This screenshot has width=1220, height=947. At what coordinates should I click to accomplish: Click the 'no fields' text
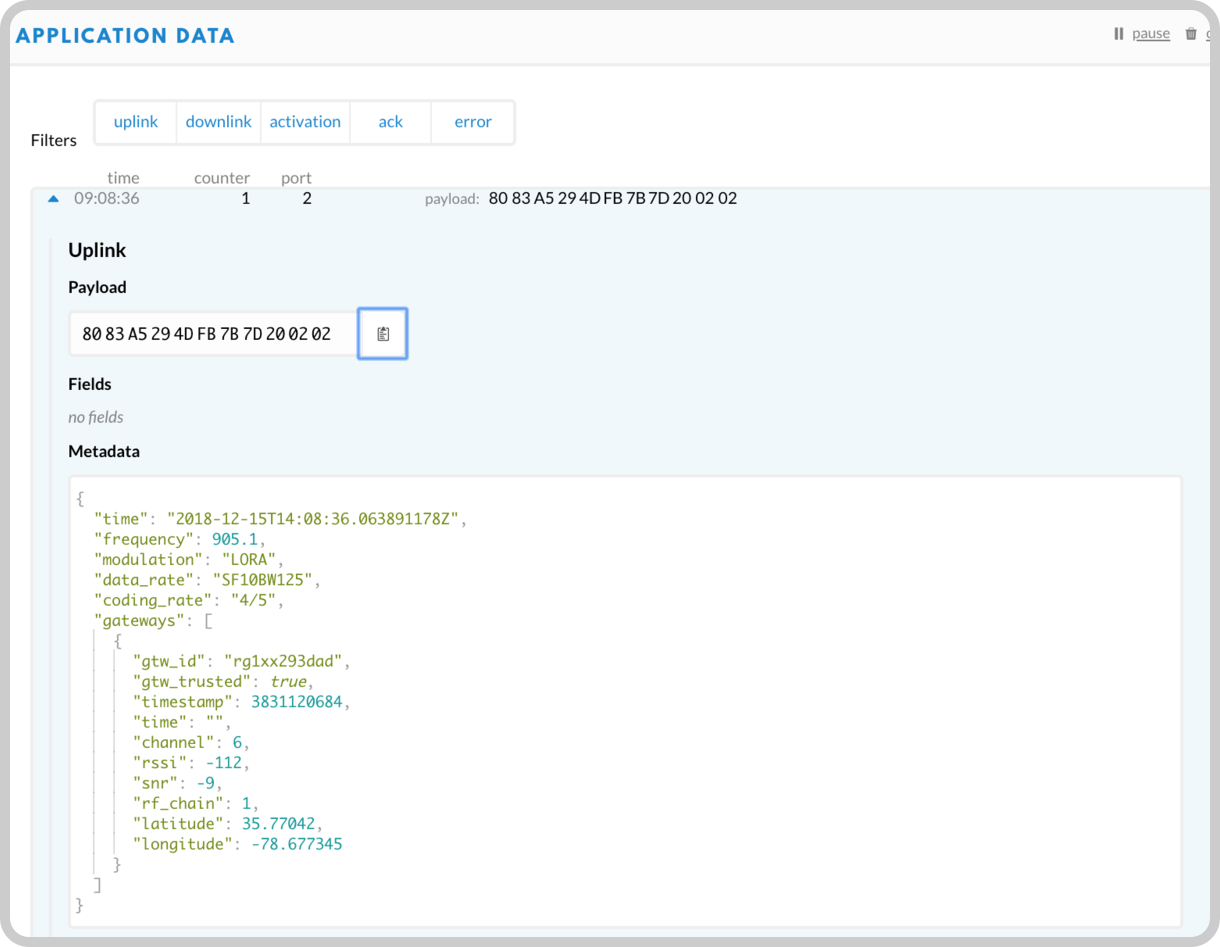click(96, 417)
